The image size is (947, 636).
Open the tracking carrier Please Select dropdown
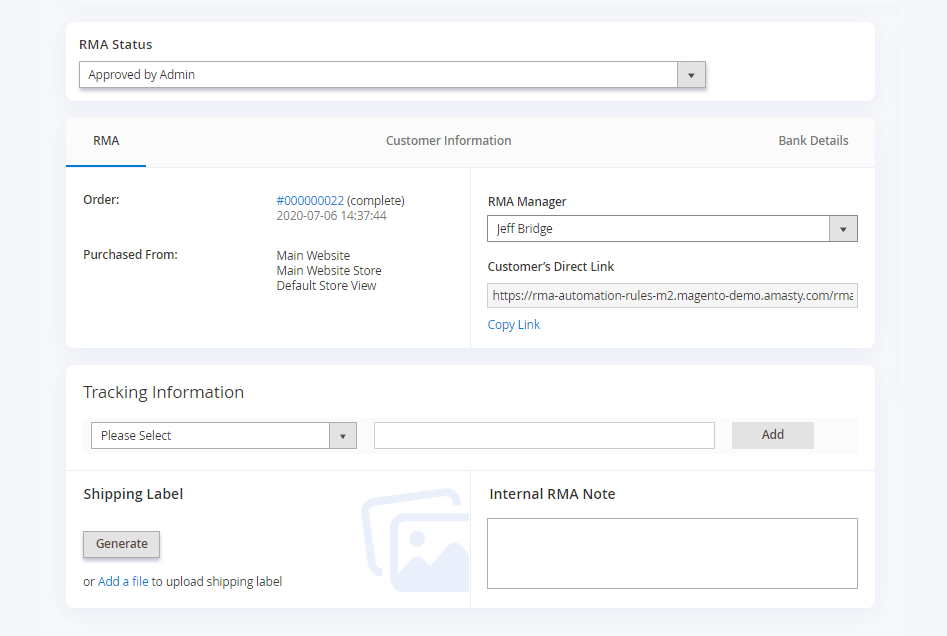[x=210, y=435]
